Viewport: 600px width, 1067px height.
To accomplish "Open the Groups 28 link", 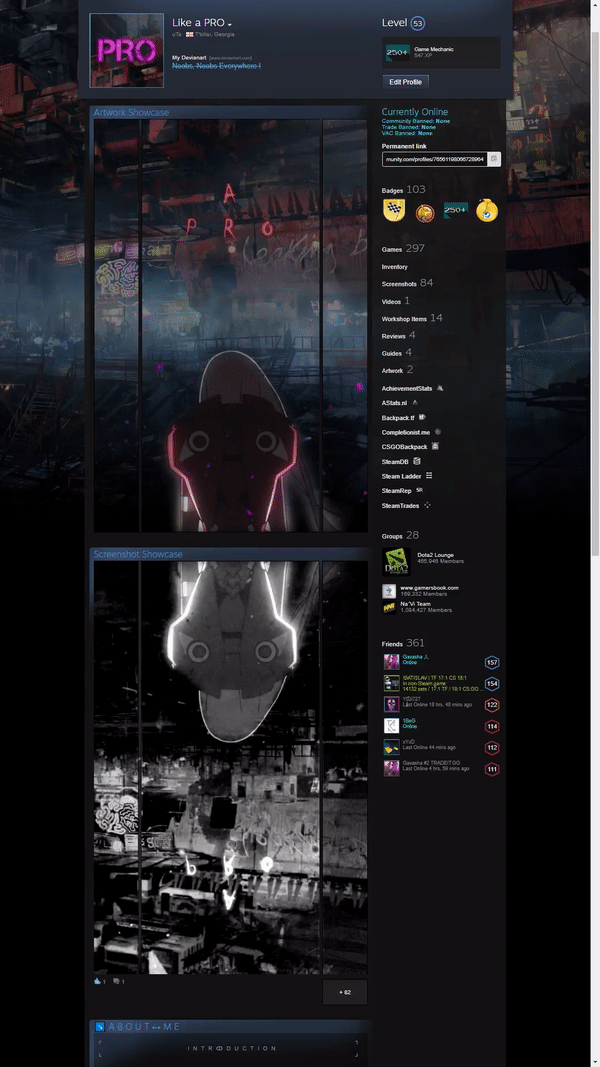I will (401, 536).
